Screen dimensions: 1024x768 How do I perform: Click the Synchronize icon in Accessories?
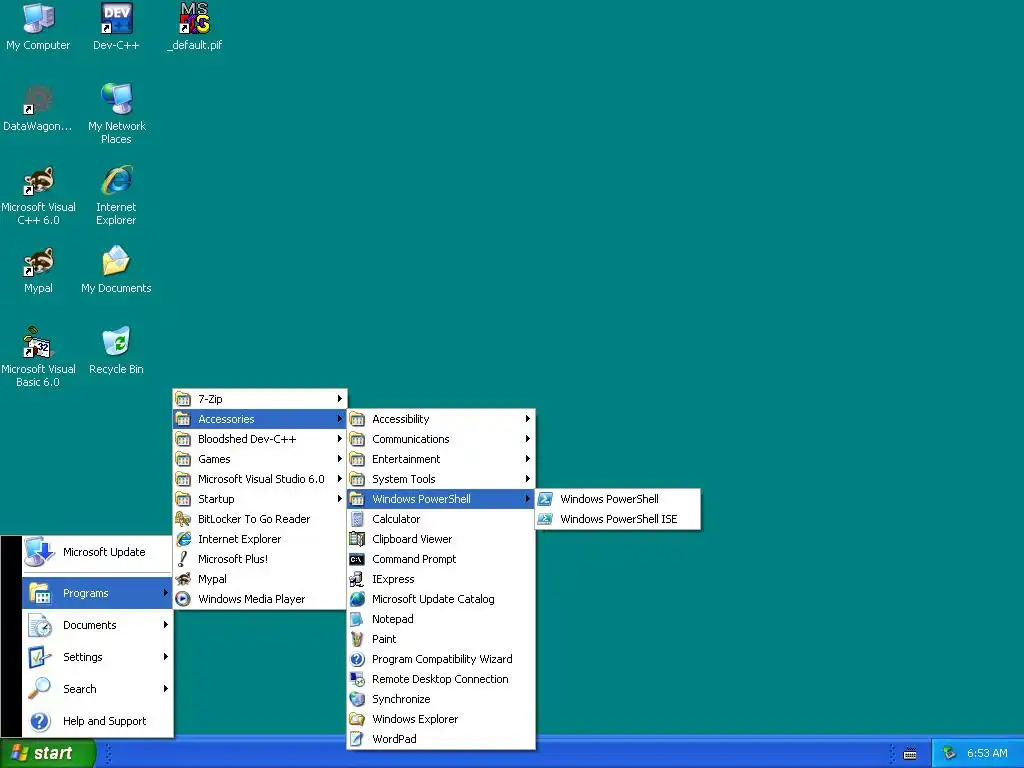tap(357, 699)
